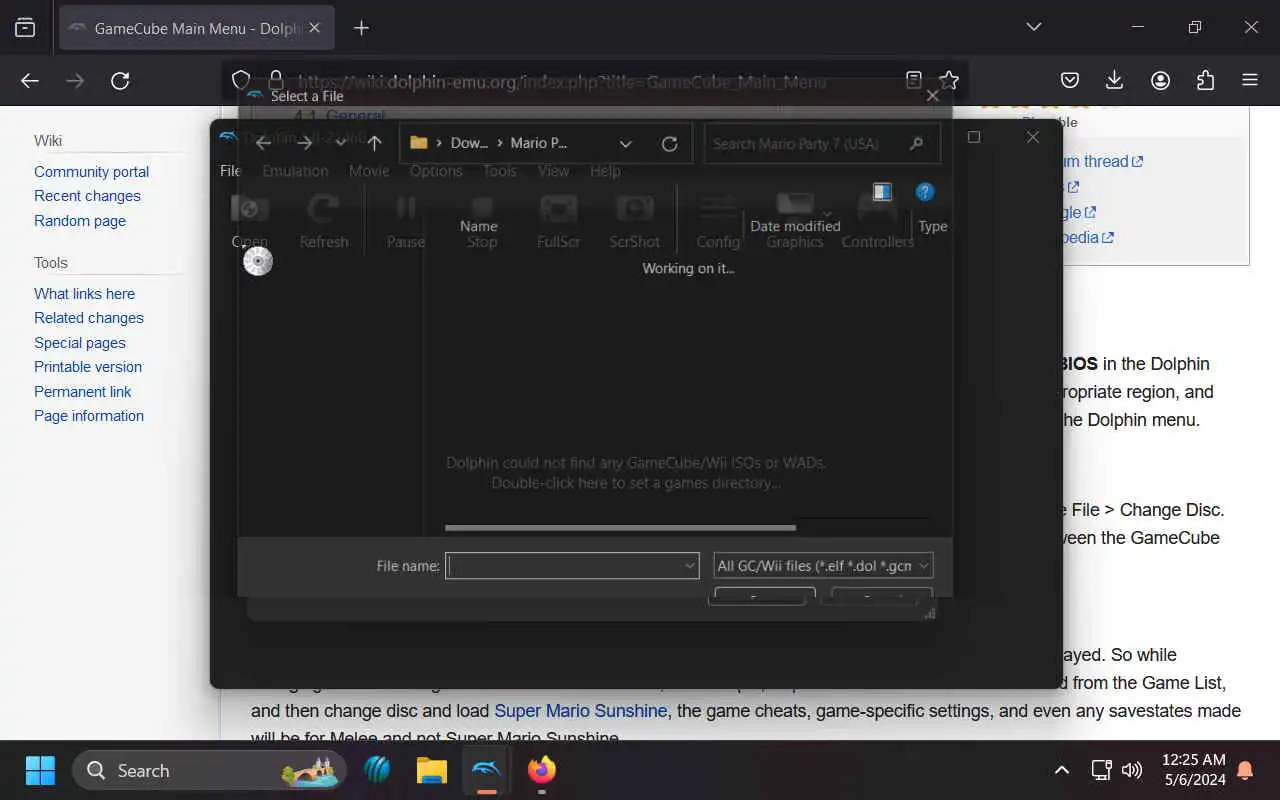Open File menu in Dolphin window
Image resolution: width=1280 pixels, height=800 pixels.
230,171
